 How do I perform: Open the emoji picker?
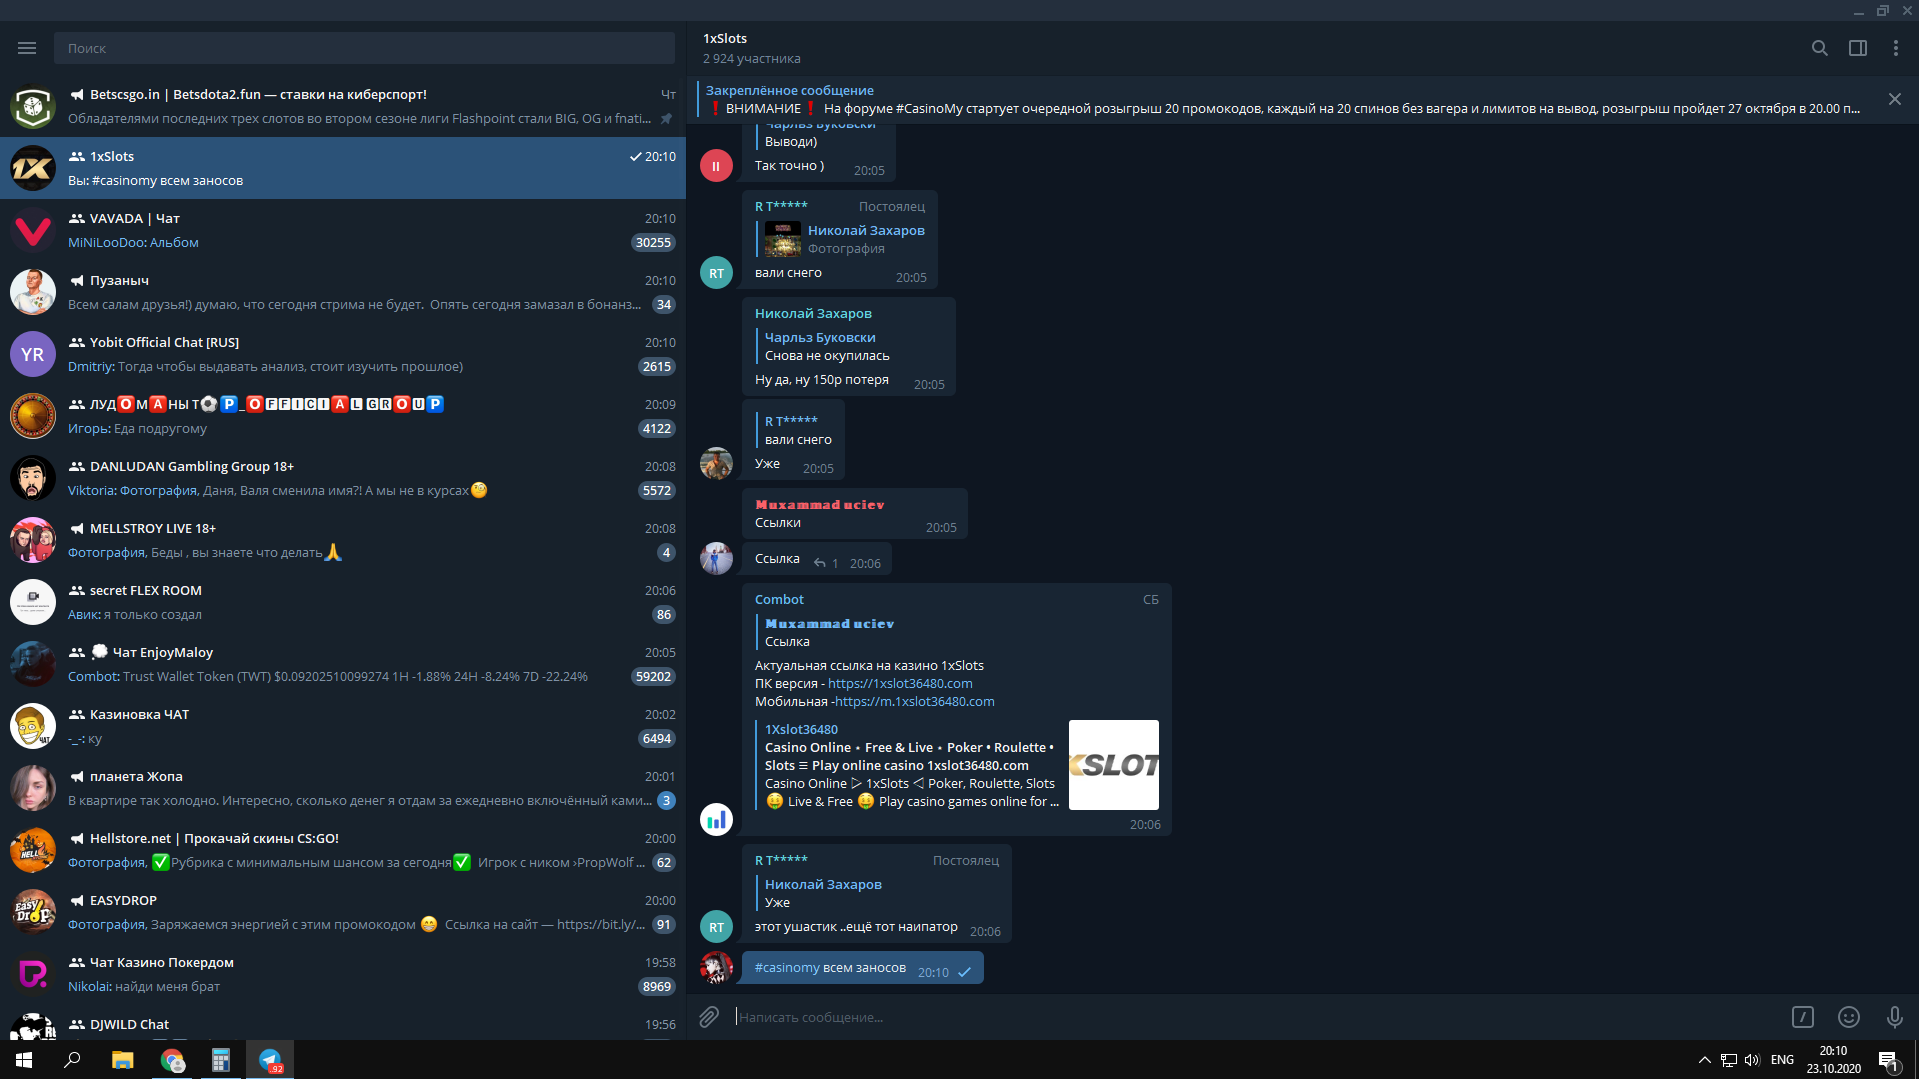tap(1848, 1017)
